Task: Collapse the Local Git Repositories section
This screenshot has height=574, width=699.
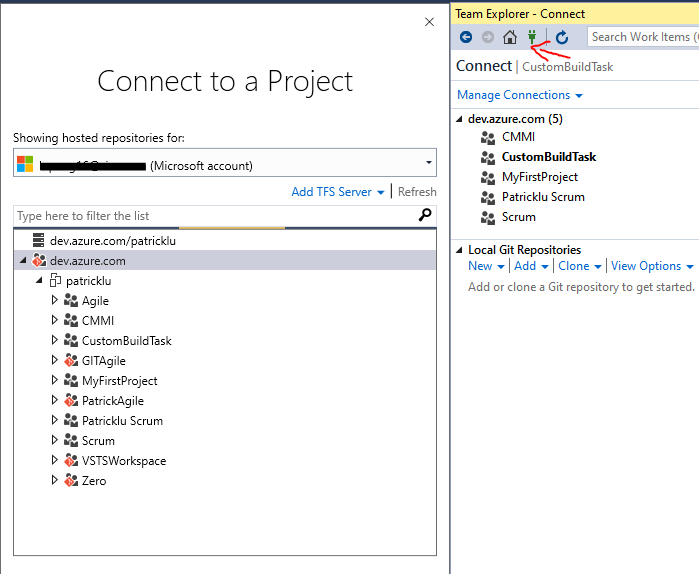Action: tap(459, 250)
